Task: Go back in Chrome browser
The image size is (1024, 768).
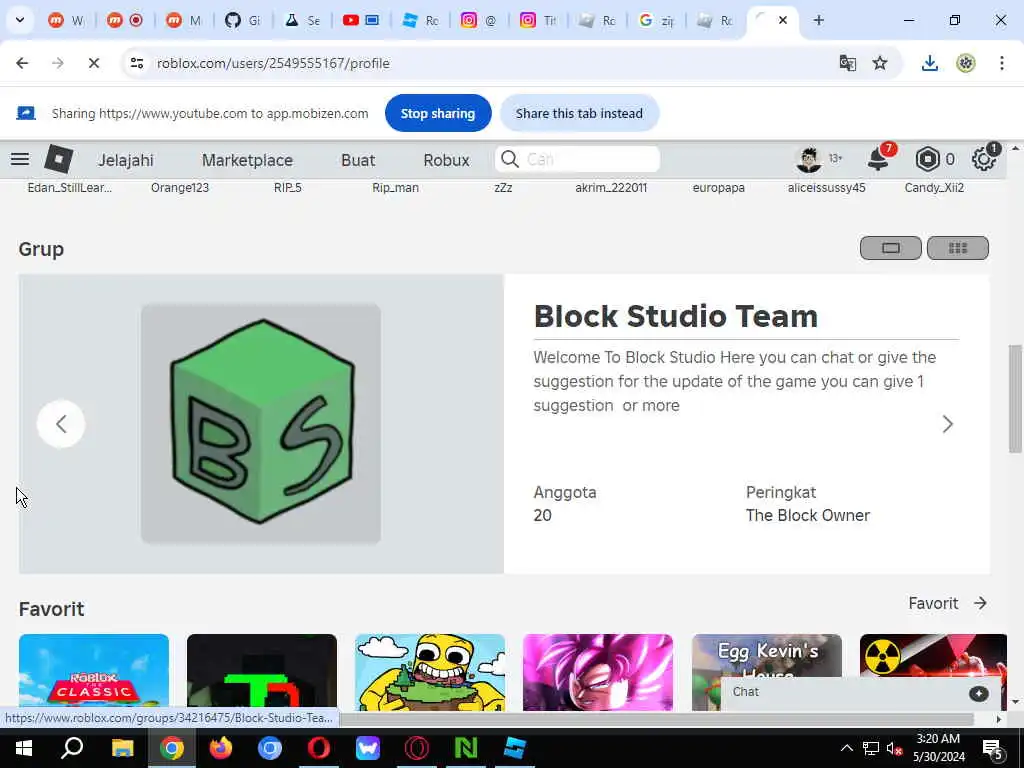Action: pyautogui.click(x=22, y=63)
